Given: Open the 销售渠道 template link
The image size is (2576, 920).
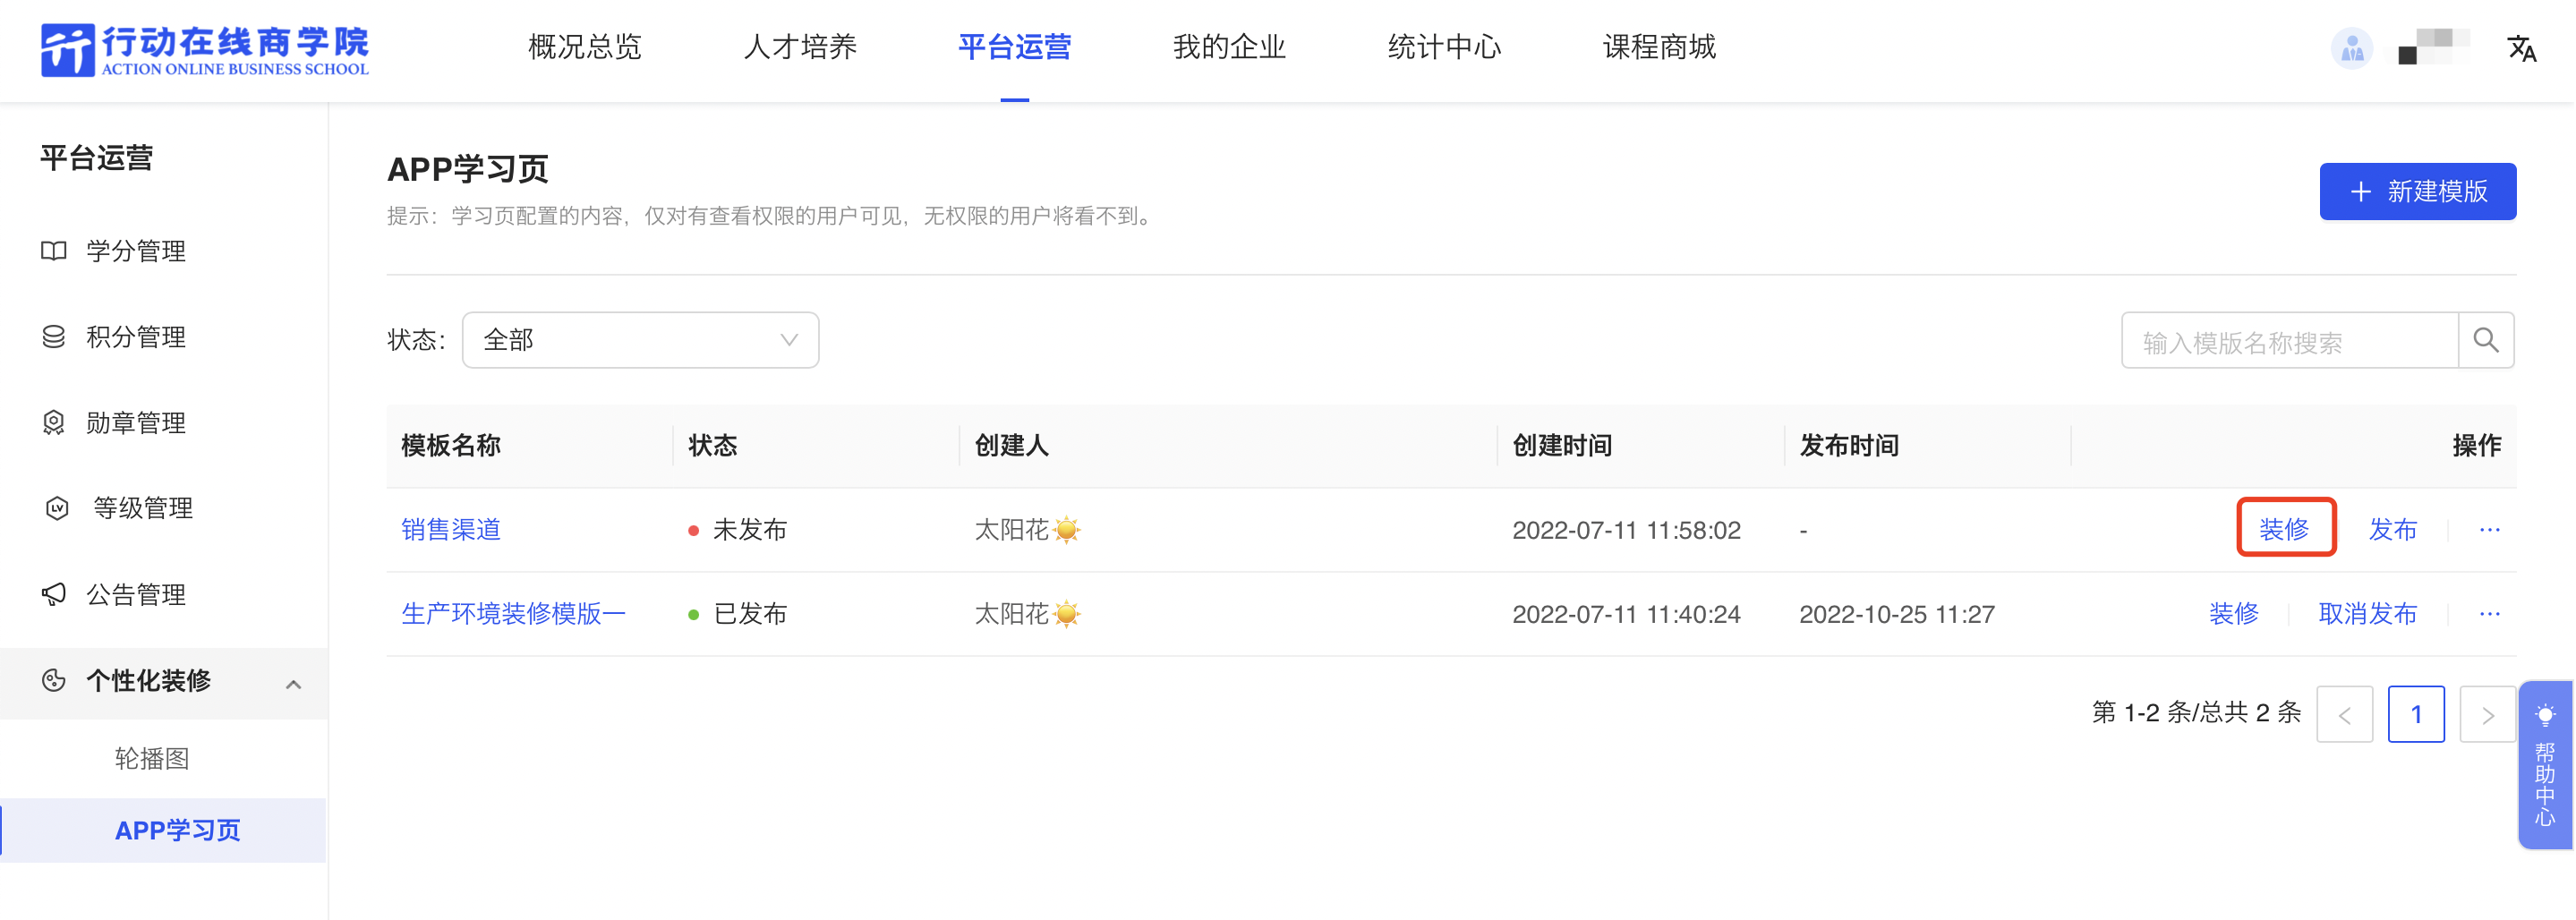Looking at the screenshot, I should (451, 529).
